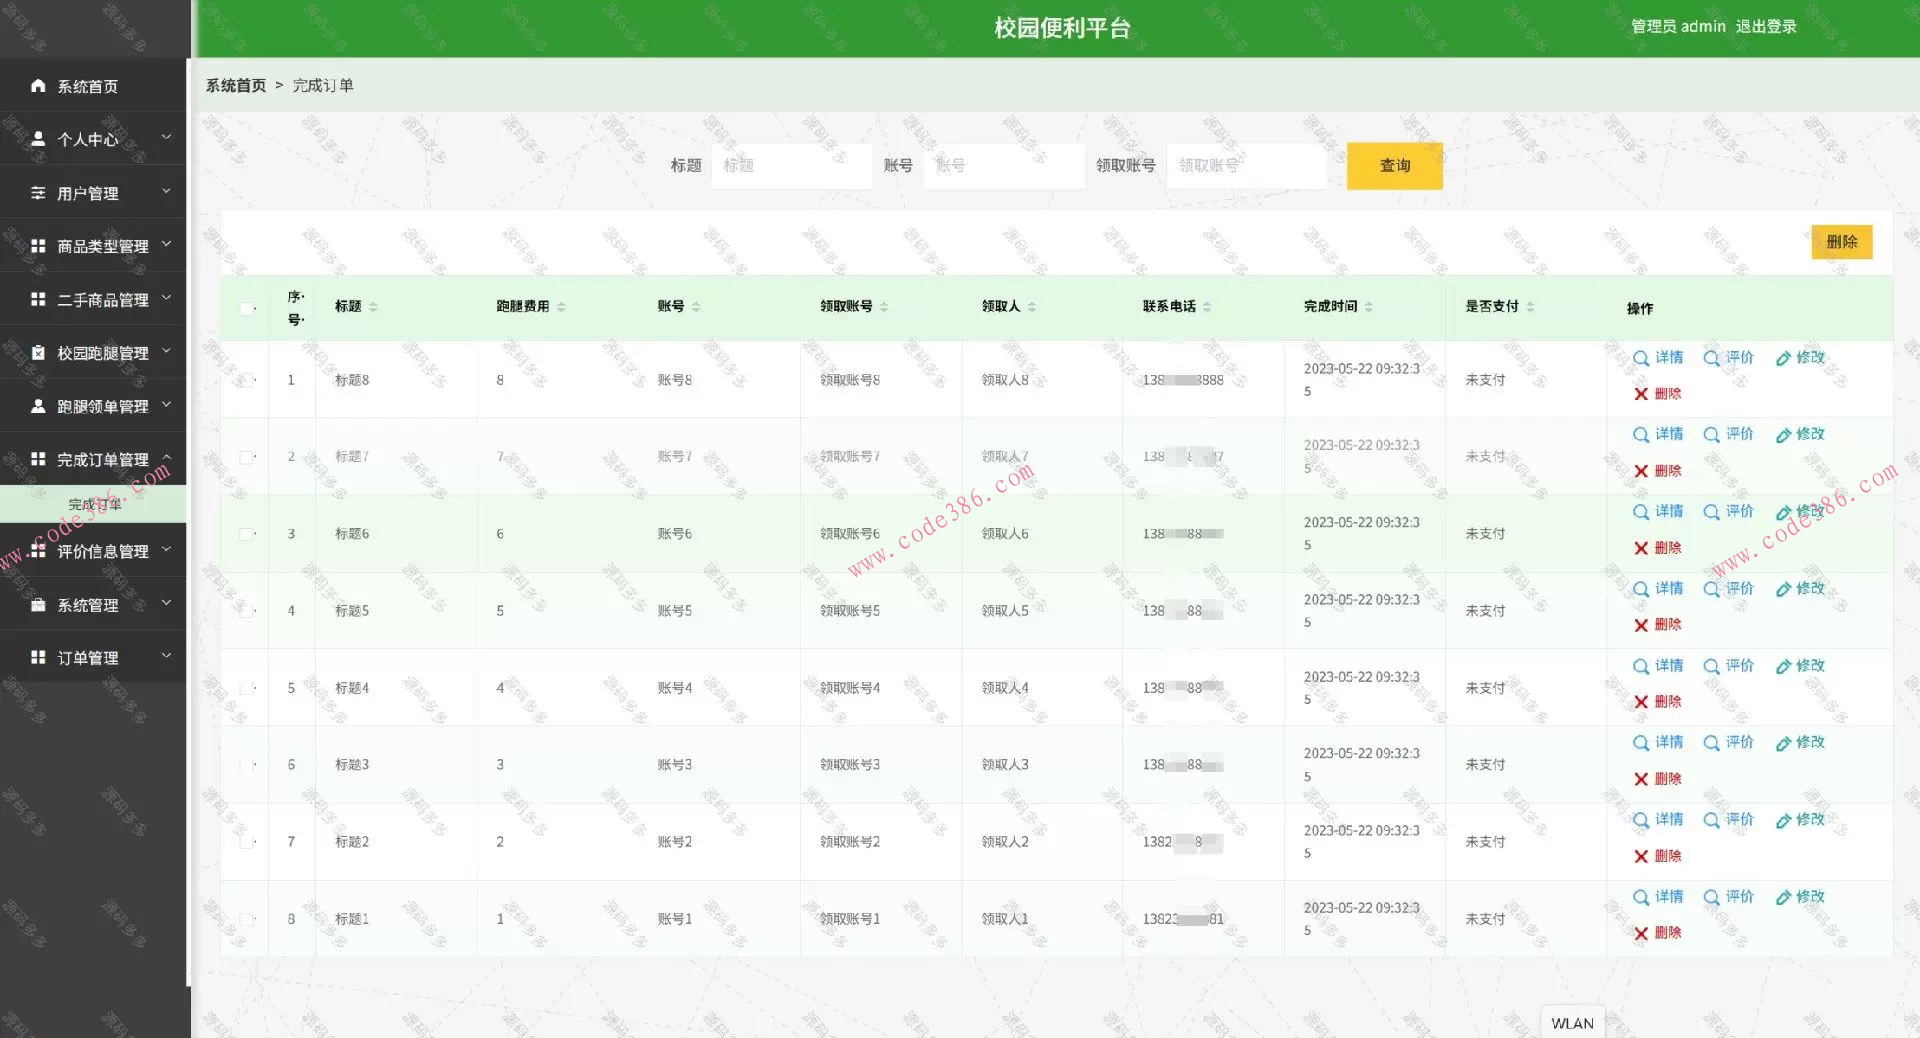Click the home icon beside 系统首页 in sidebar
1920x1038 pixels.
click(x=38, y=86)
